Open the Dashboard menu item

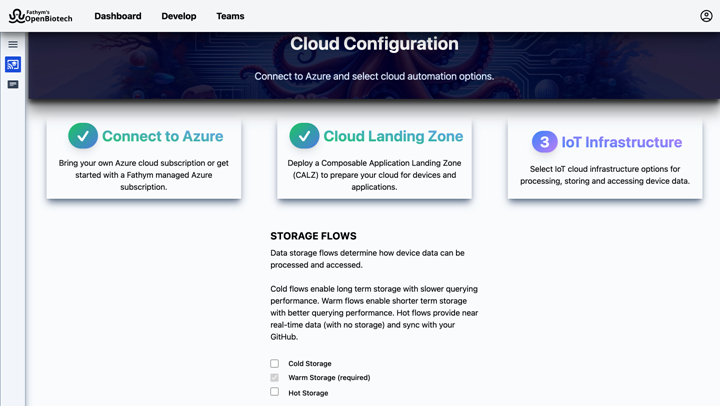pos(118,16)
